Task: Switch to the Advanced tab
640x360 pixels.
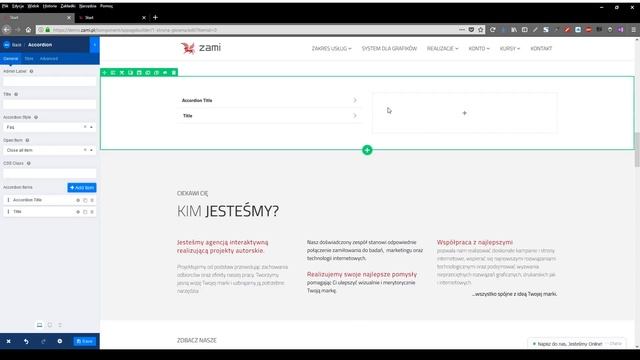Action: pos(49,59)
